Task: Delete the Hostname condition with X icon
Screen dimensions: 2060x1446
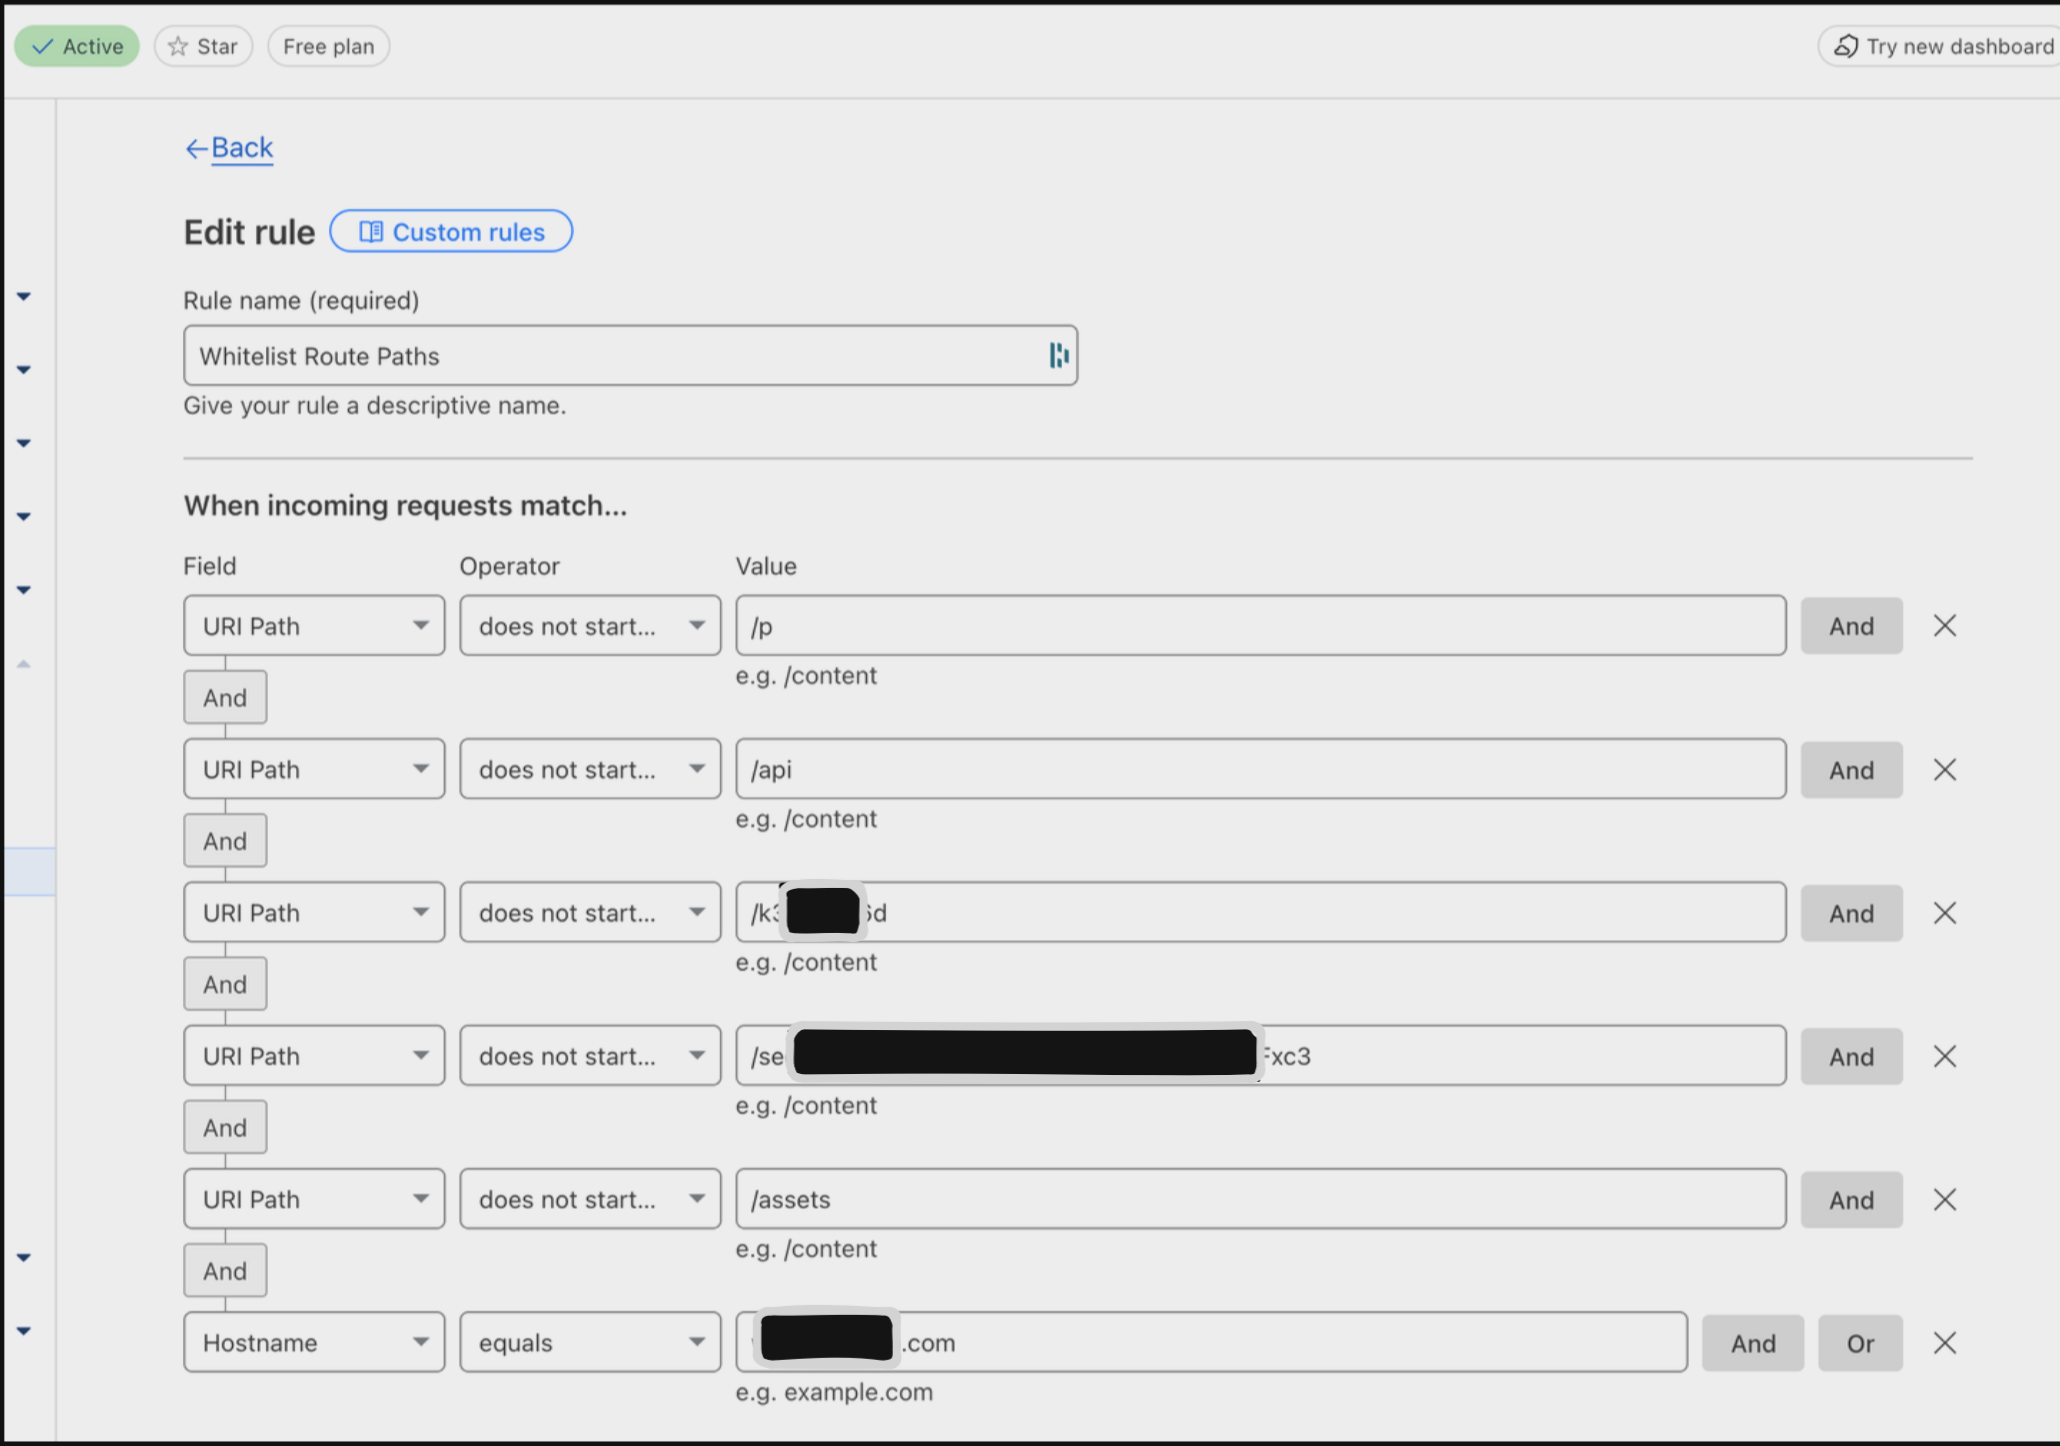Action: coord(1944,1343)
